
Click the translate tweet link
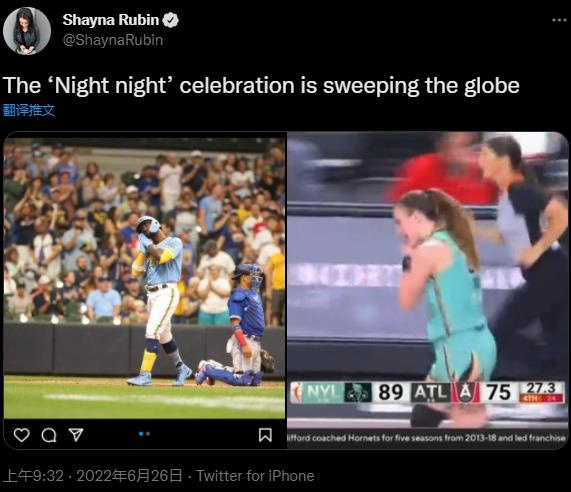29,110
